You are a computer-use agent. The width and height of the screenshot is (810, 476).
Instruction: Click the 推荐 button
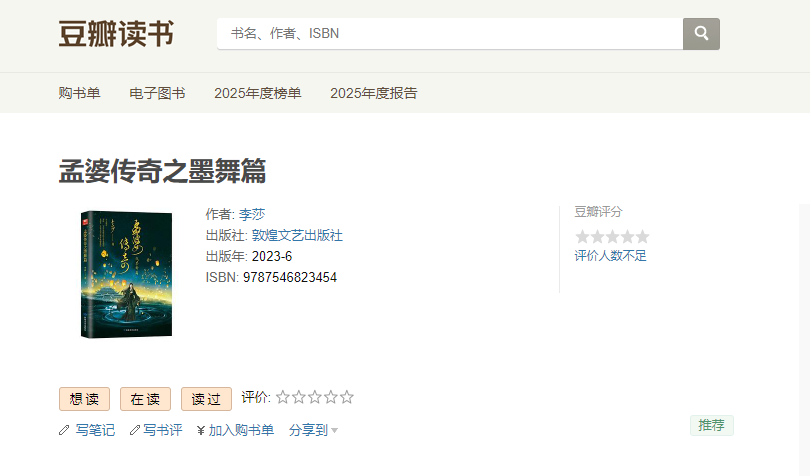tap(711, 425)
